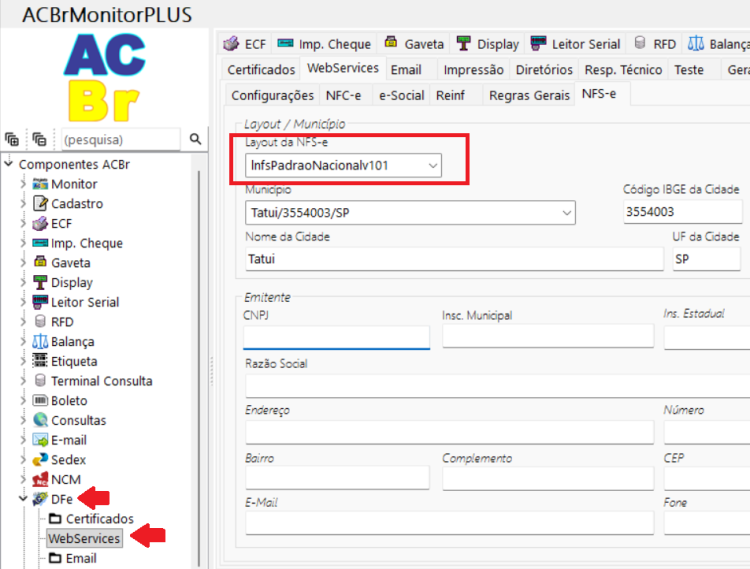Click the E-Mail input field
This screenshot has height=569, width=750.
click(450, 523)
